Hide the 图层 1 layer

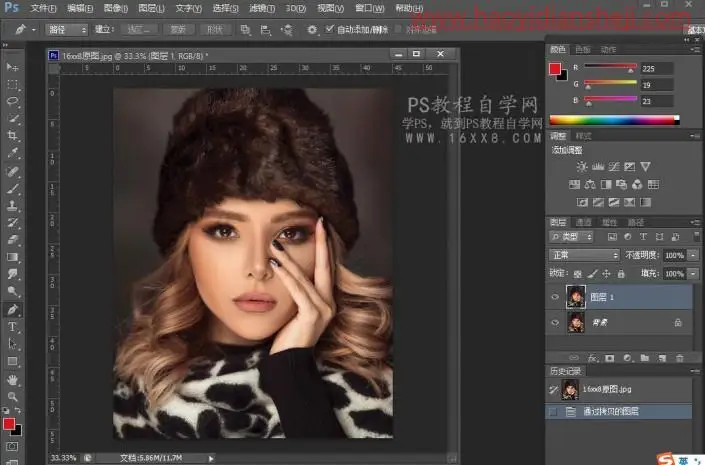(555, 297)
